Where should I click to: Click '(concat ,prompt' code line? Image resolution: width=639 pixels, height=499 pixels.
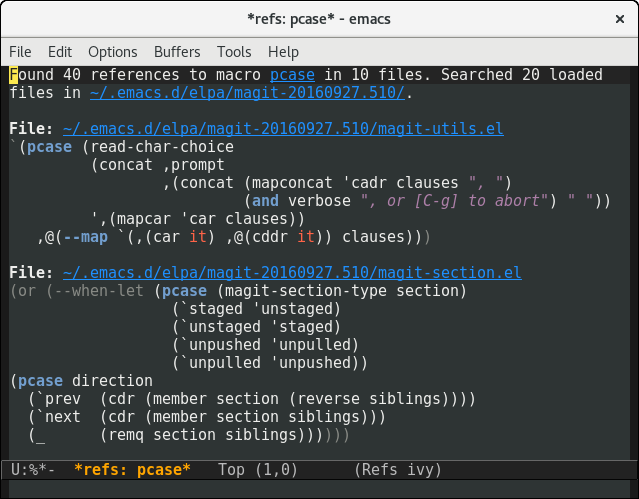tap(157, 165)
